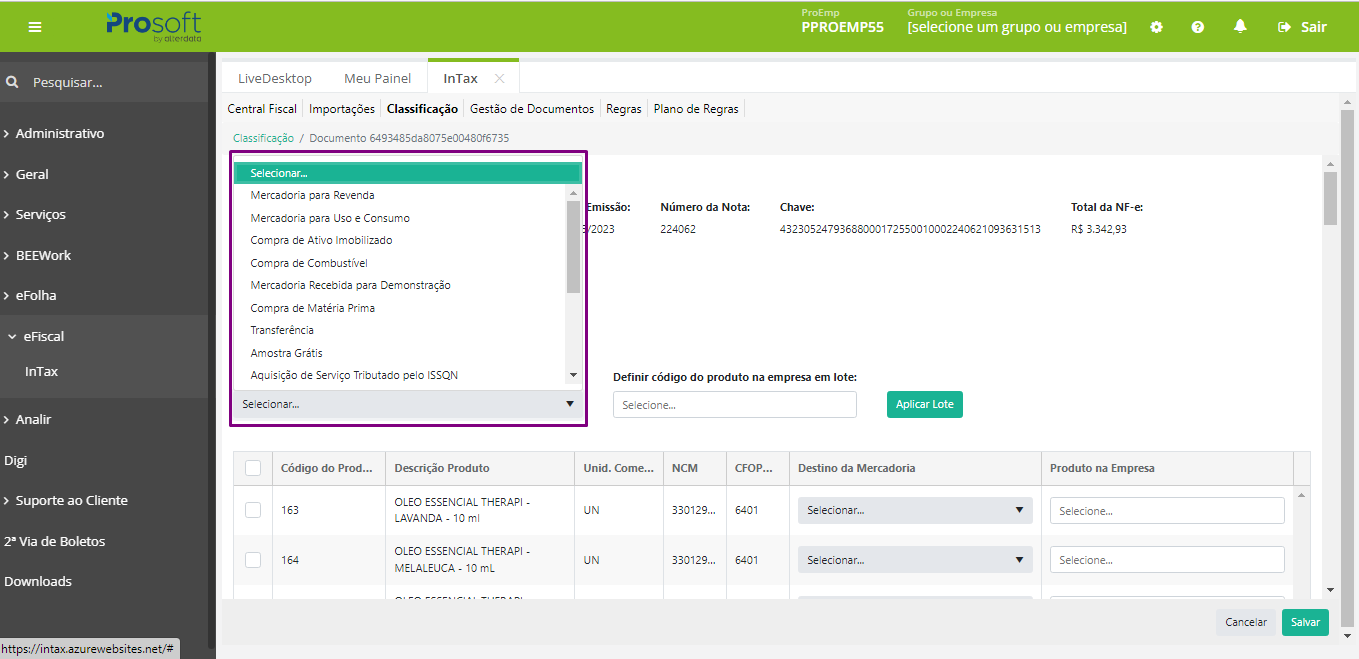
Task: Click the Definir código do produto input field
Action: 734,405
